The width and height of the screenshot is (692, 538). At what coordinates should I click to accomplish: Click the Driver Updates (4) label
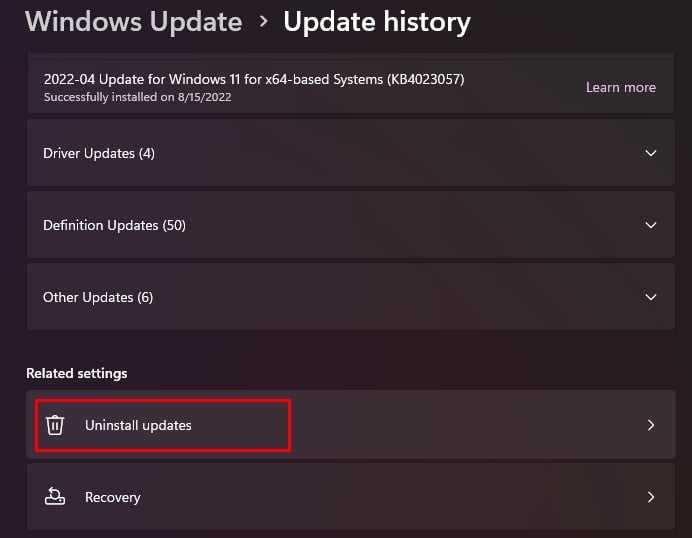(98, 153)
